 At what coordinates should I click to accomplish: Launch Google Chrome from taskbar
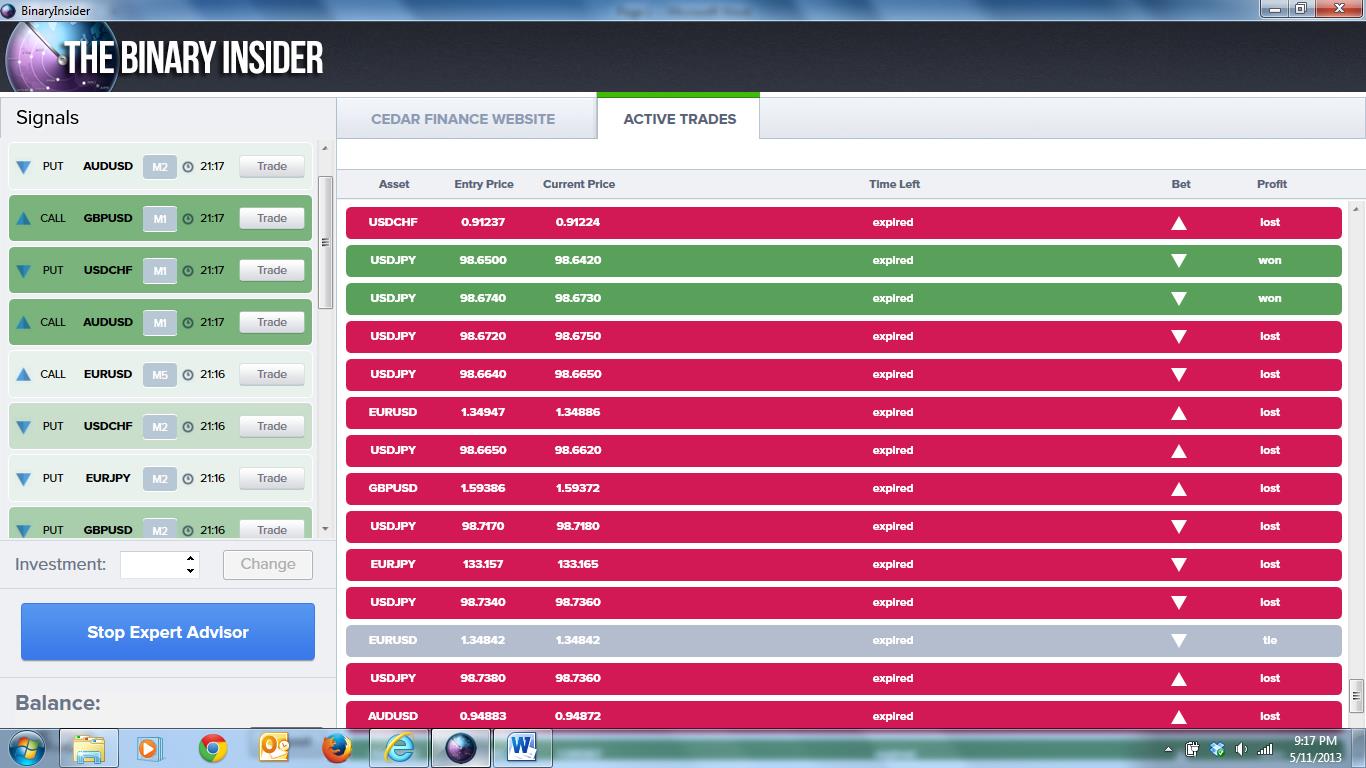coord(212,748)
